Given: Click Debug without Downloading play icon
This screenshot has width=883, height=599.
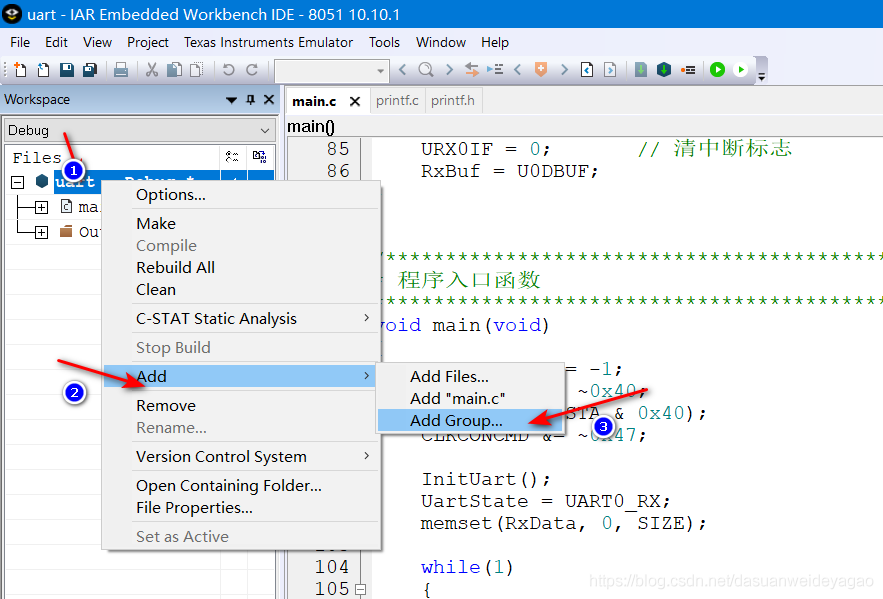Looking at the screenshot, I should click(x=741, y=70).
